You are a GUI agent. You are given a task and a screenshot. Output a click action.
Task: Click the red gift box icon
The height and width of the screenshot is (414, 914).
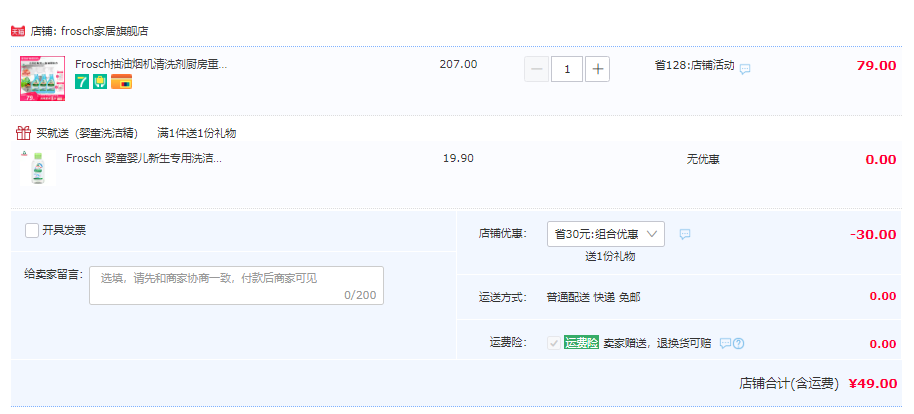point(23,134)
